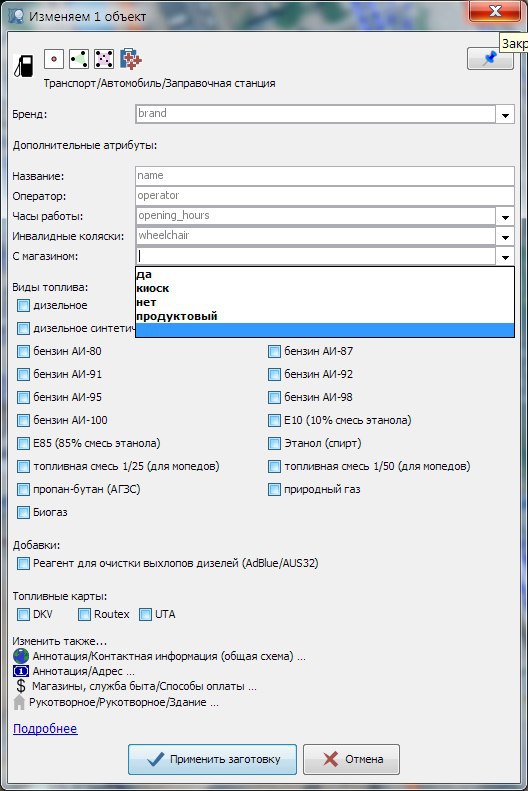Click the dollar sign icon beside Способы оплаты
Image resolution: width=528 pixels, height=791 pixels.
(x=21, y=686)
